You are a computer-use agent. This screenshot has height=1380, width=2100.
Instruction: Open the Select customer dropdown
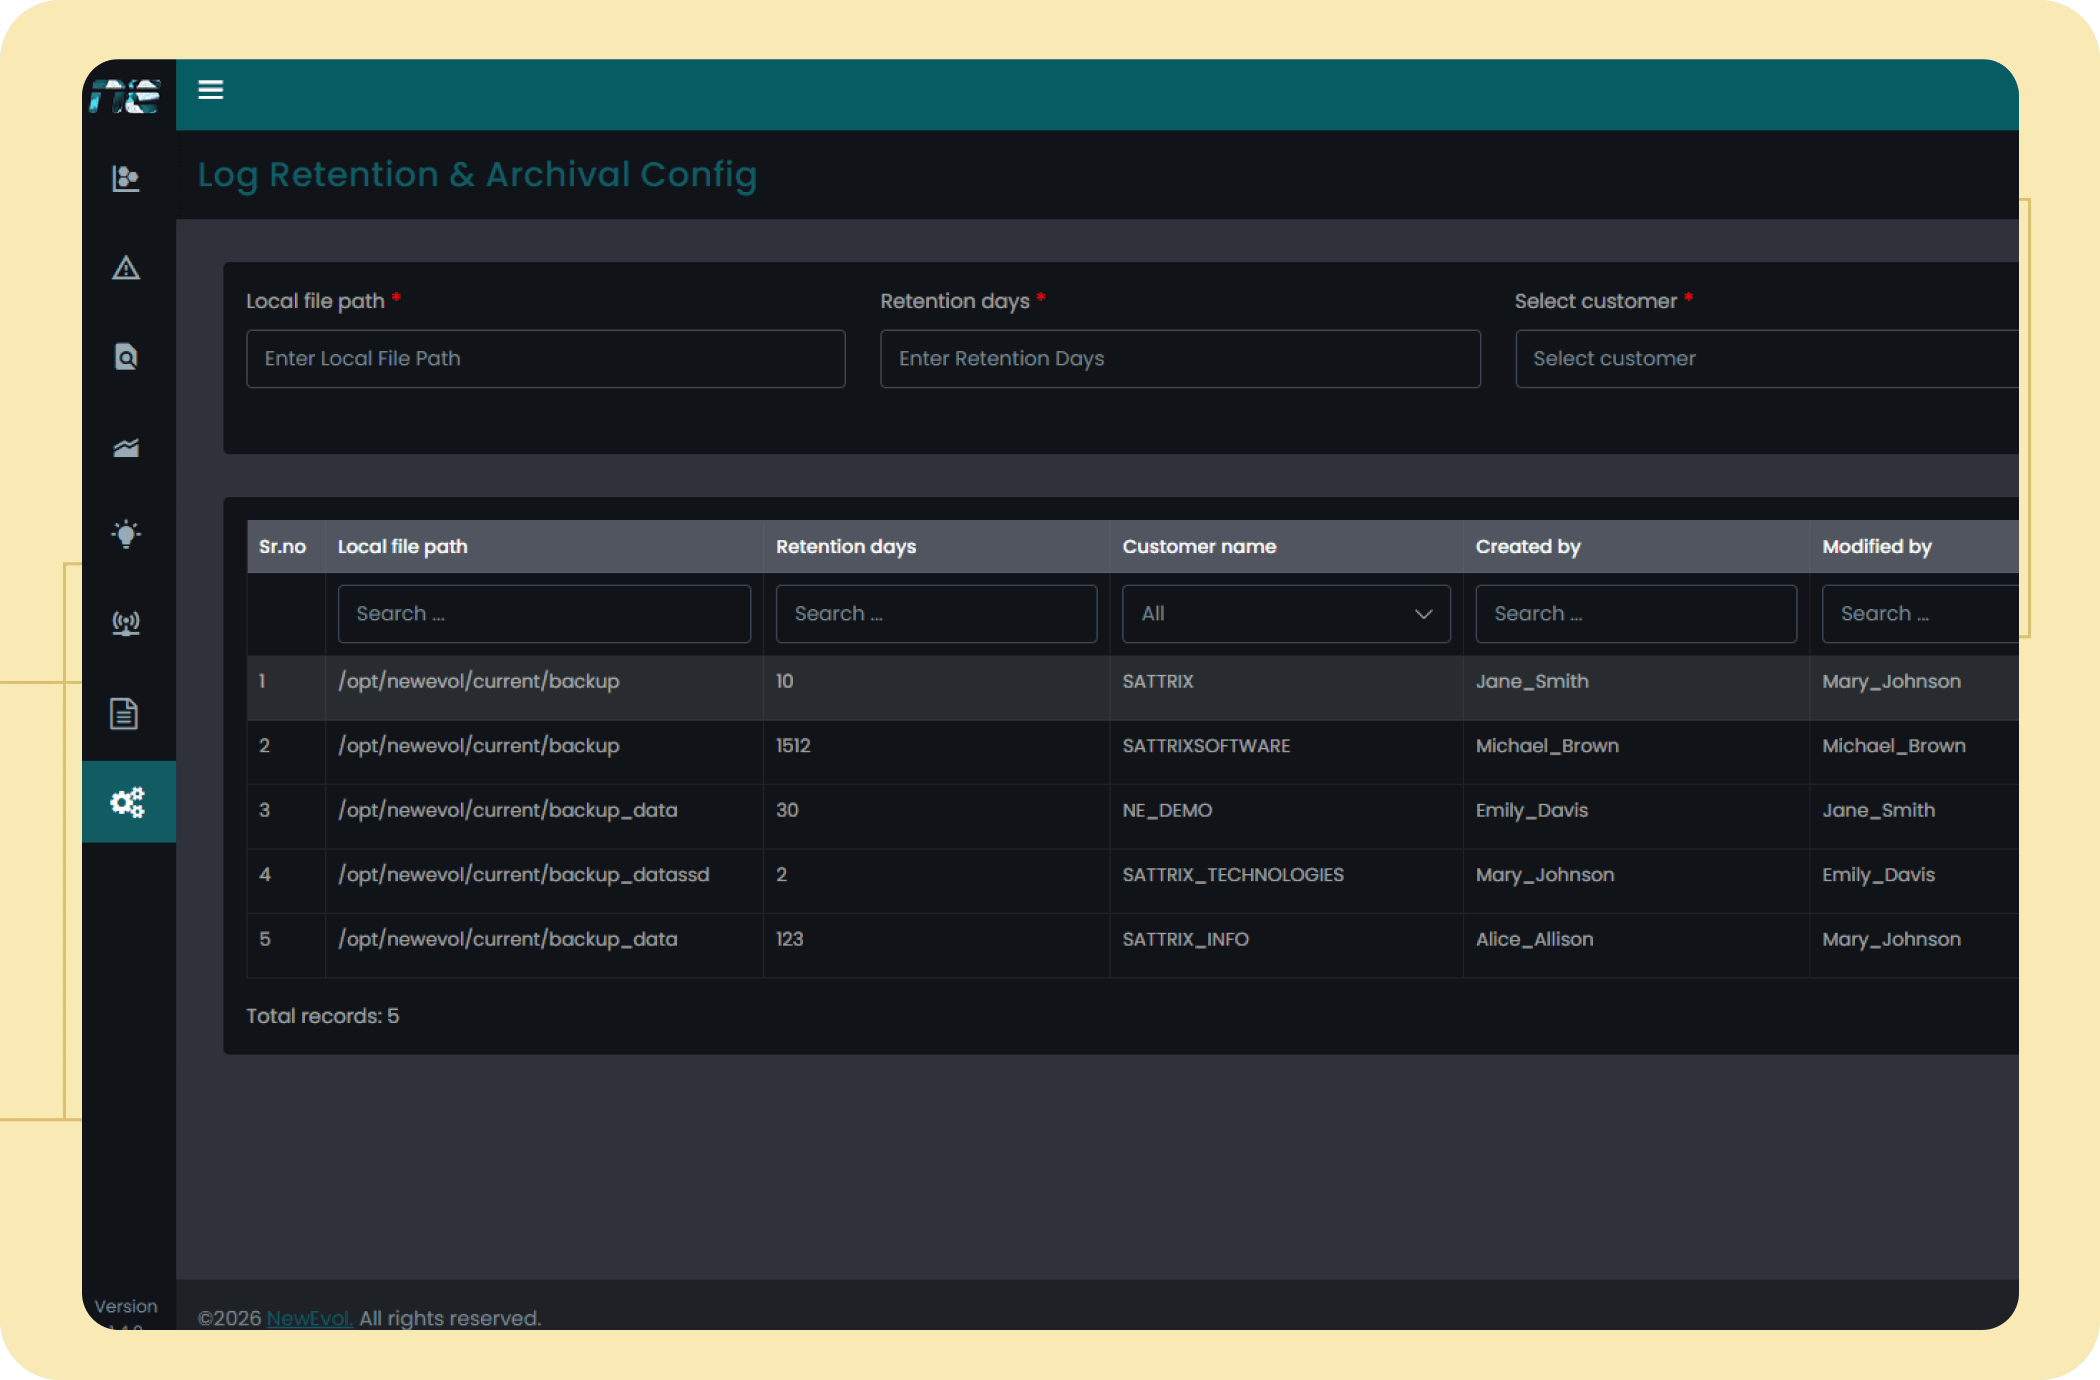[1765, 359]
